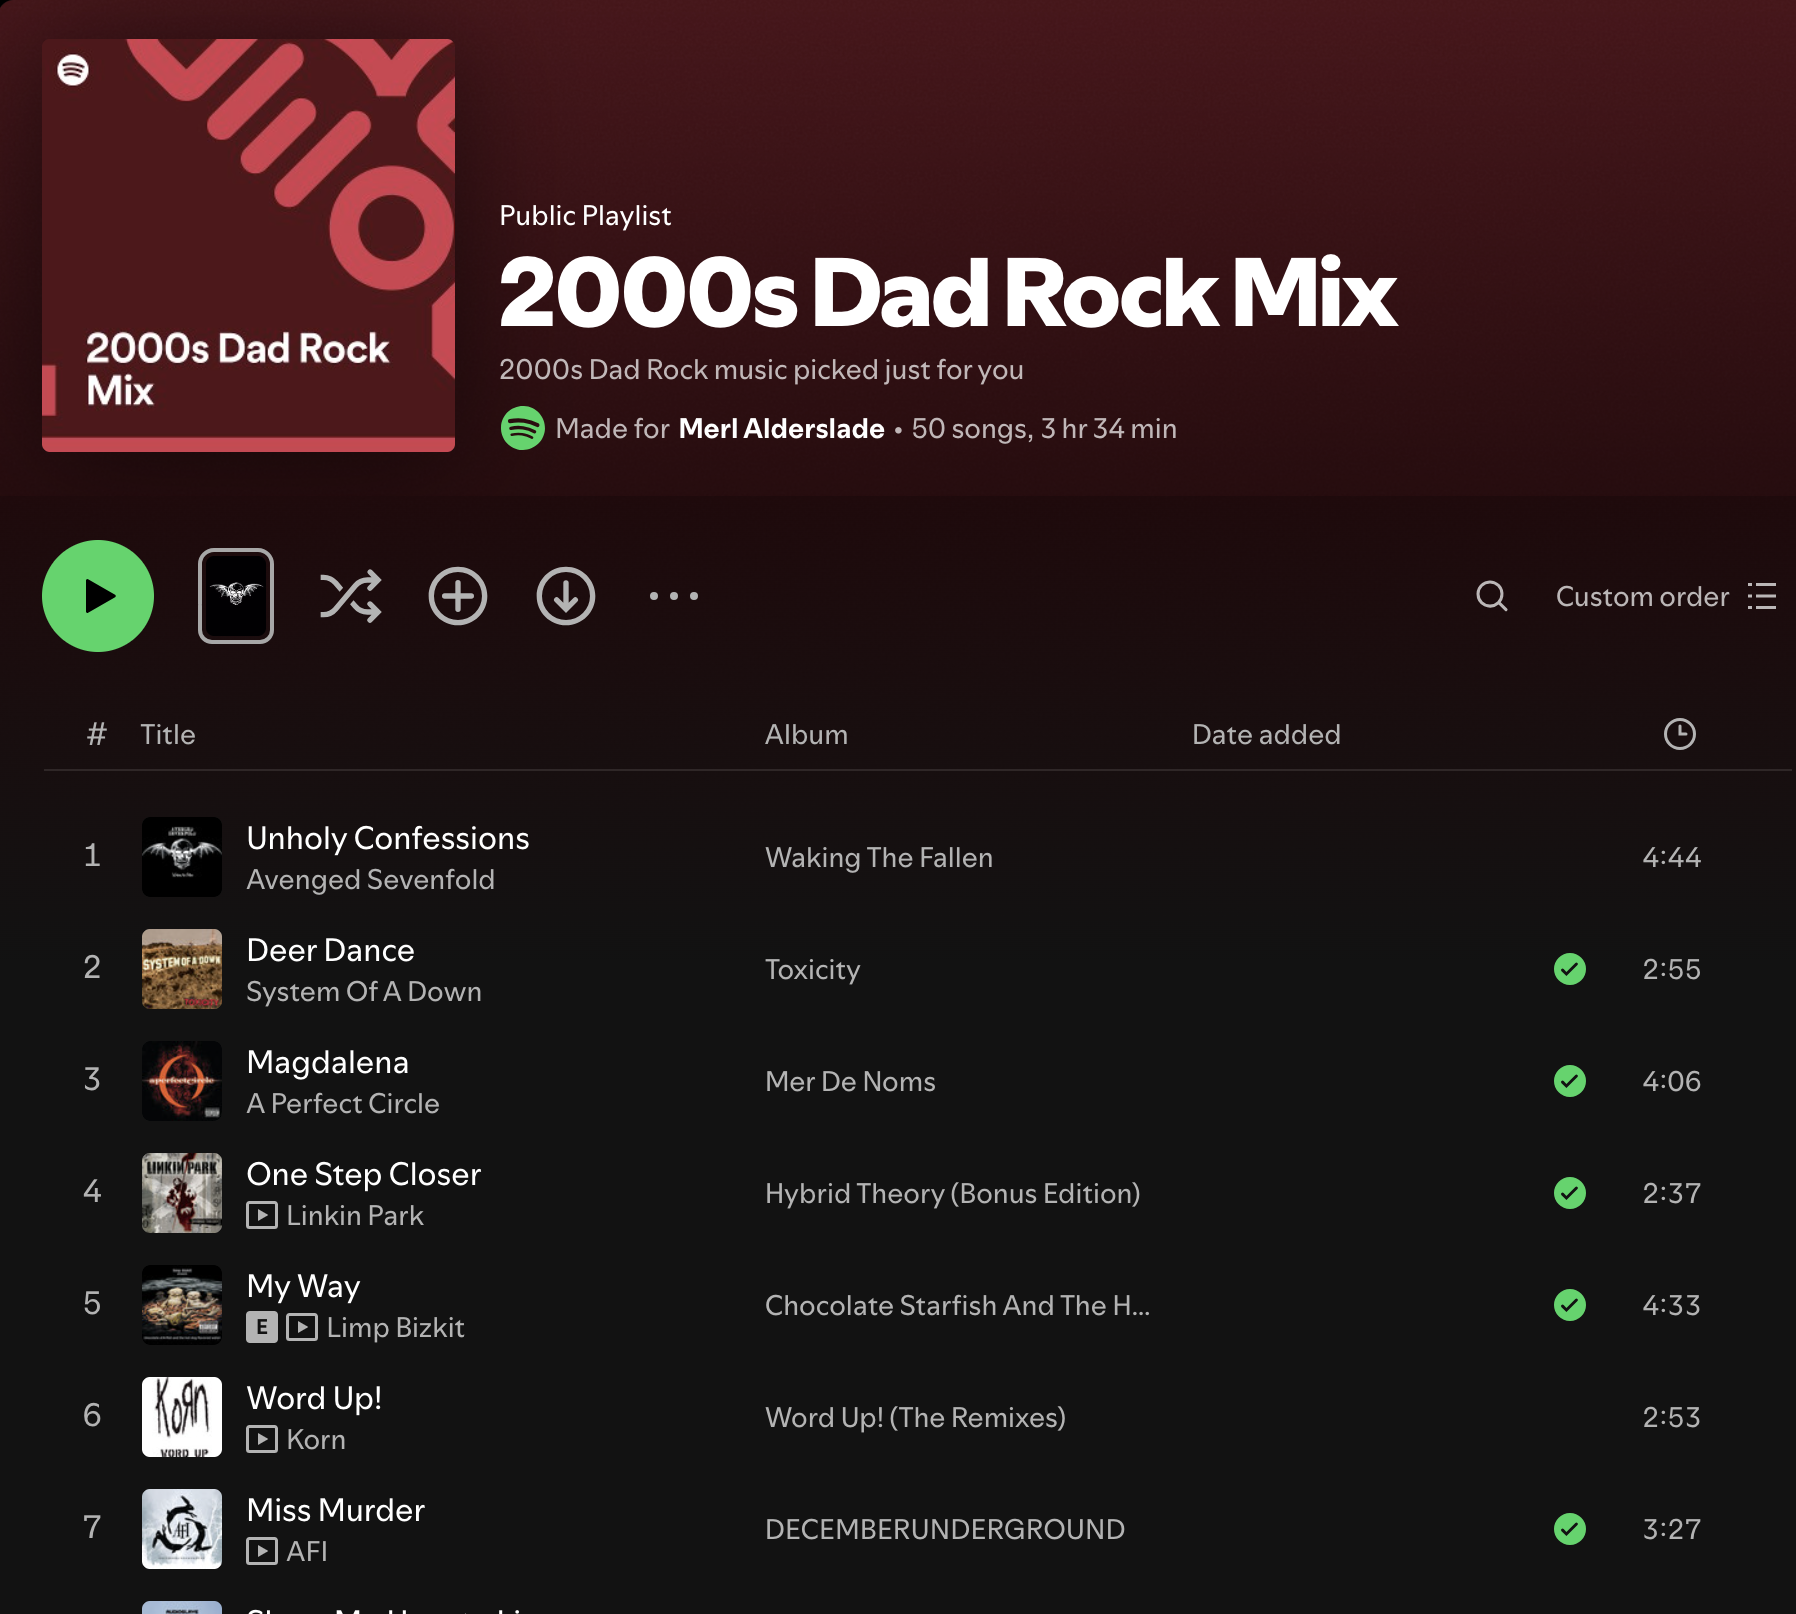Click the Miss Murder album artwork
This screenshot has height=1614, width=1796.
182,1529
